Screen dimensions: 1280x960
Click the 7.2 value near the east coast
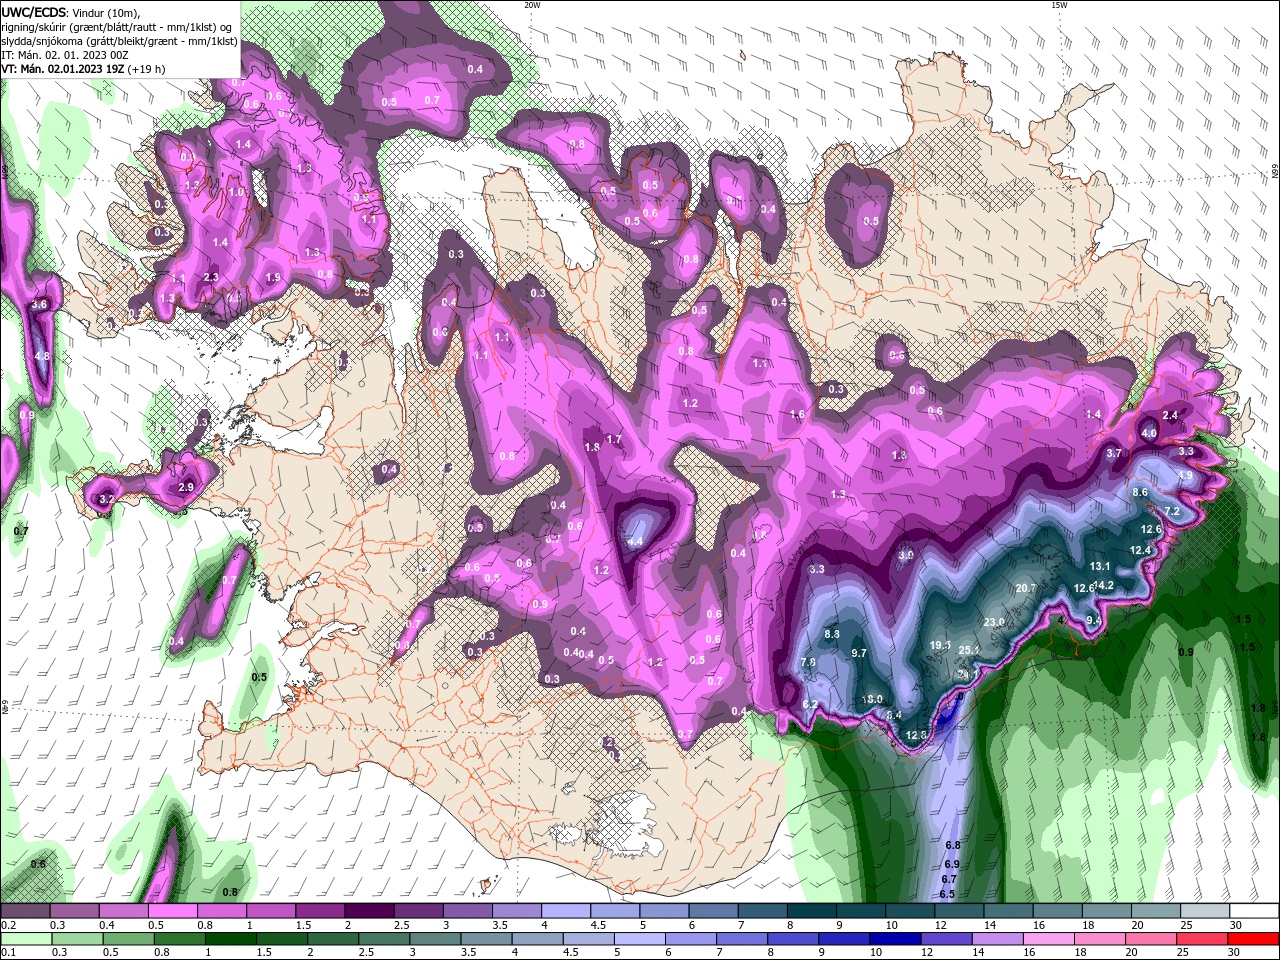(x=1173, y=511)
